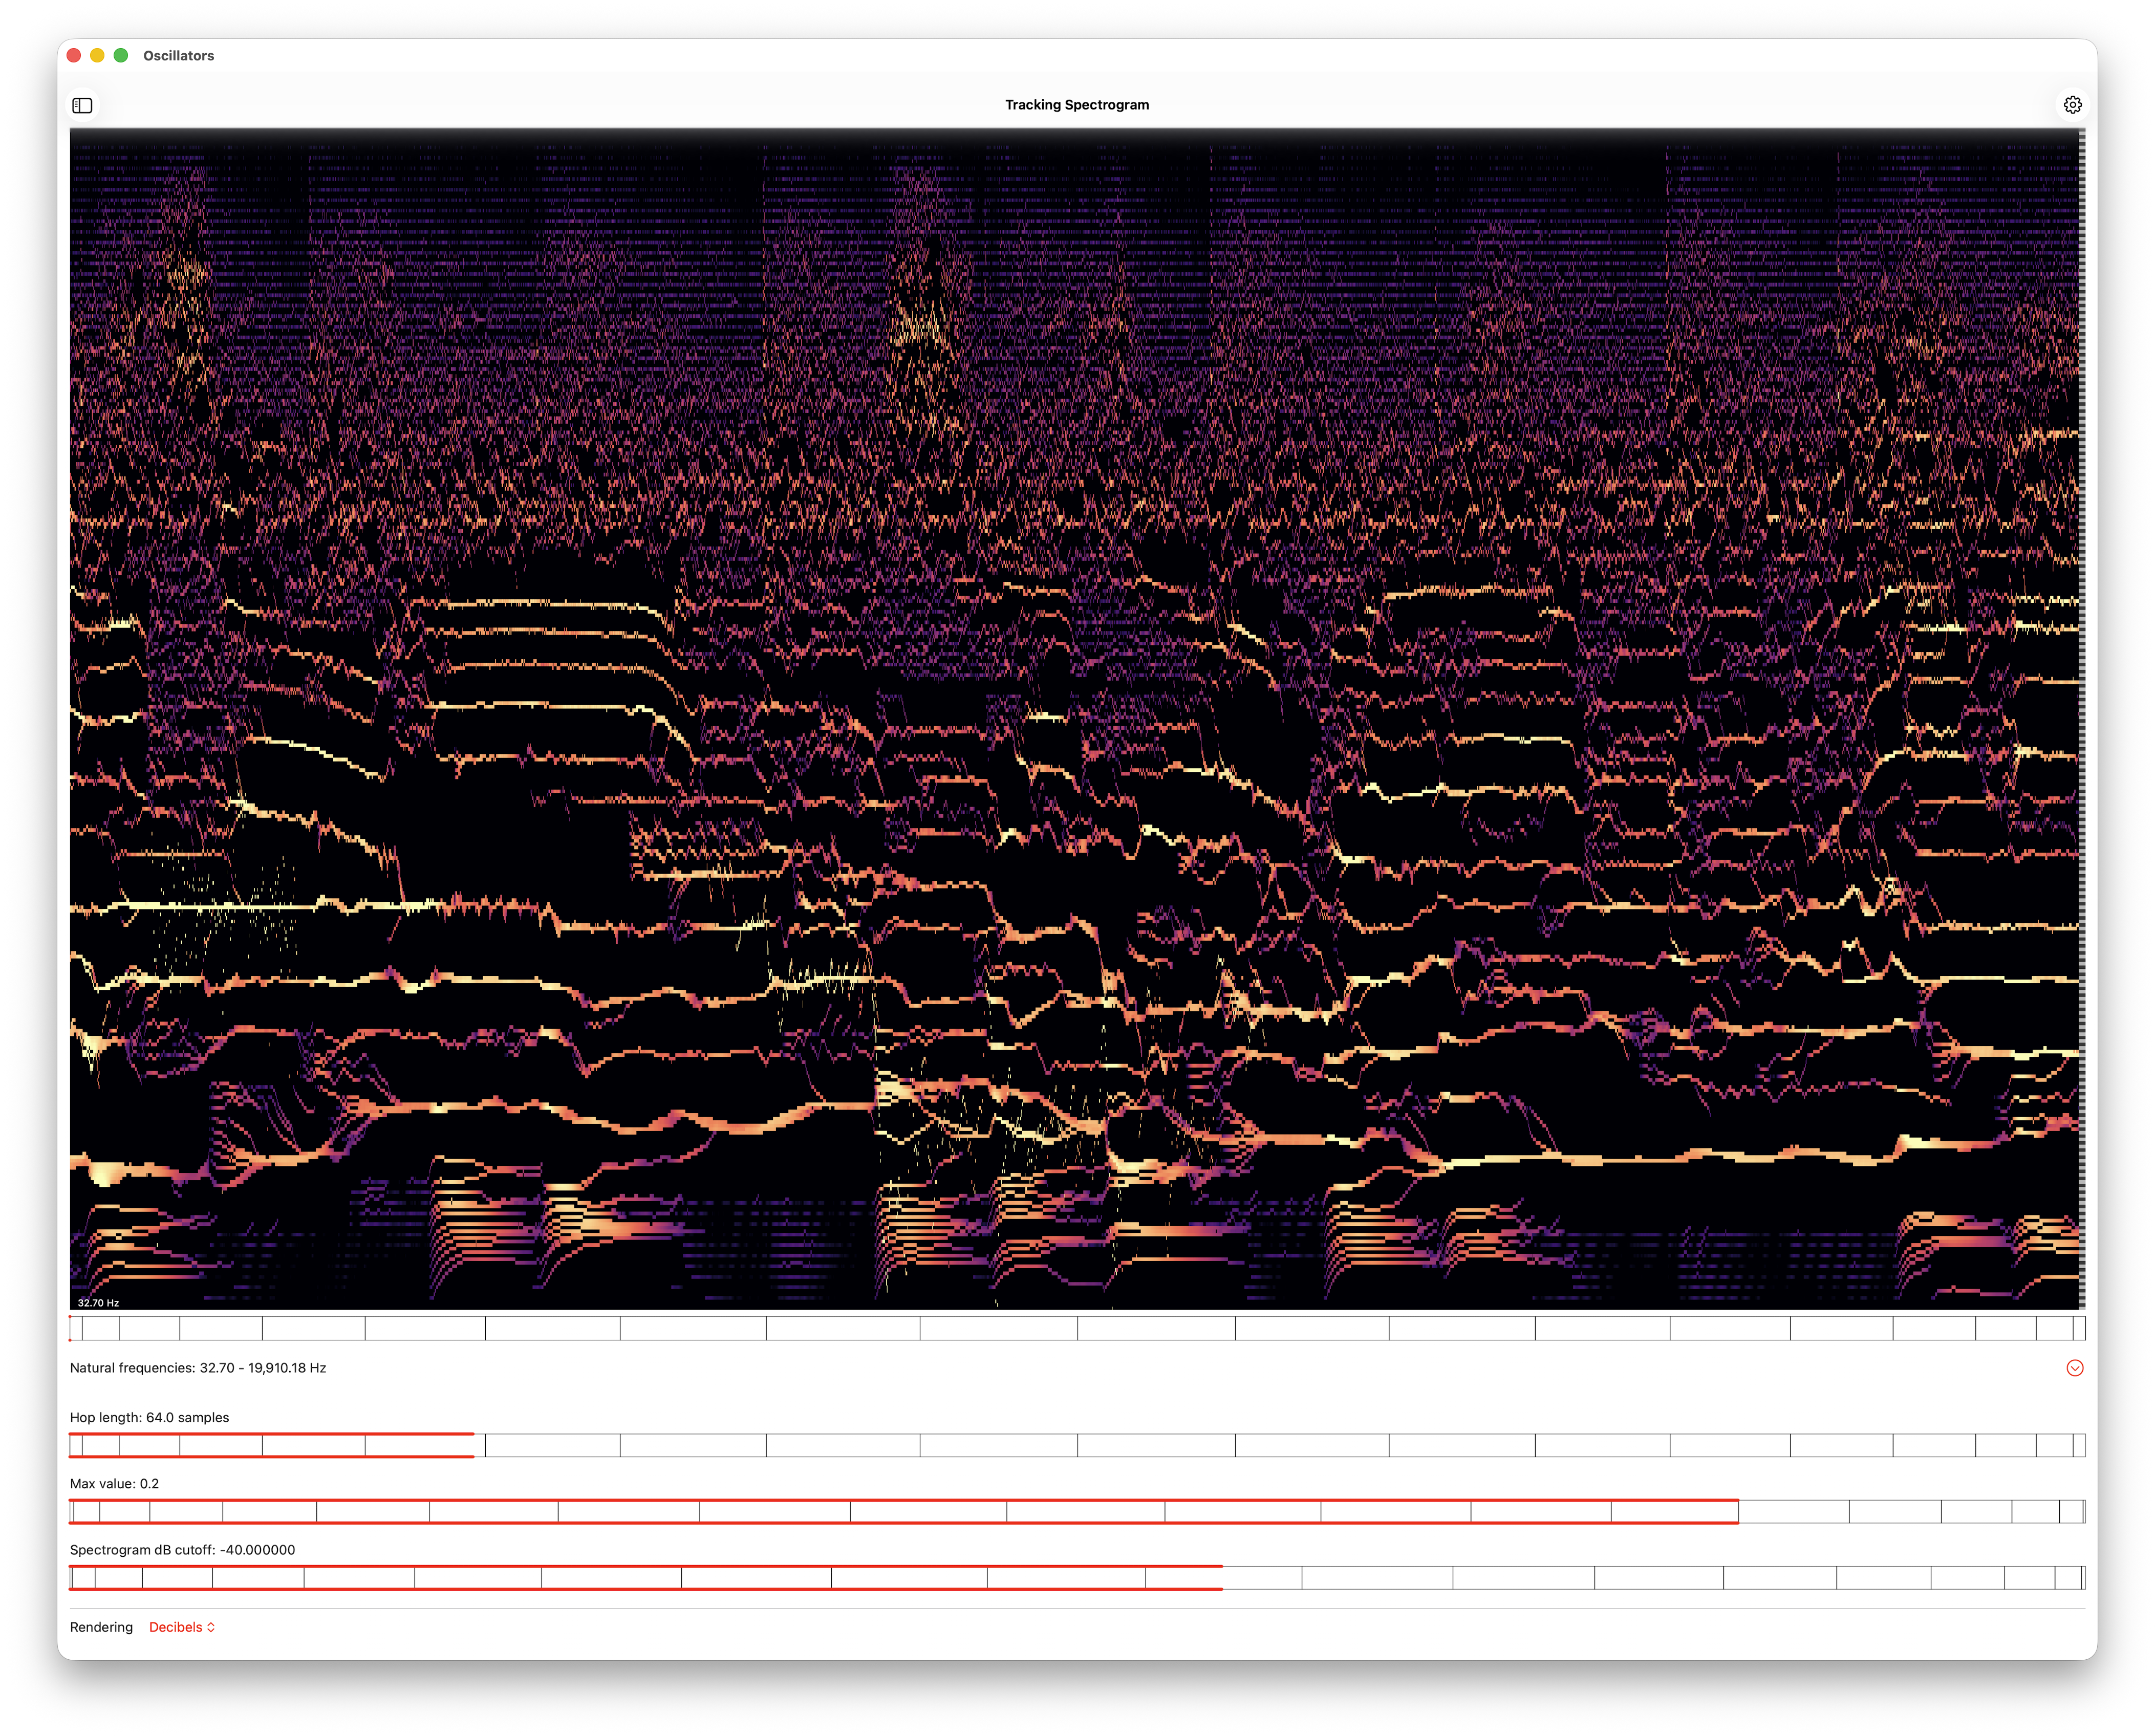Open the Decibels rendering dropdown
This screenshot has height=1736, width=2155.
coord(182,1627)
